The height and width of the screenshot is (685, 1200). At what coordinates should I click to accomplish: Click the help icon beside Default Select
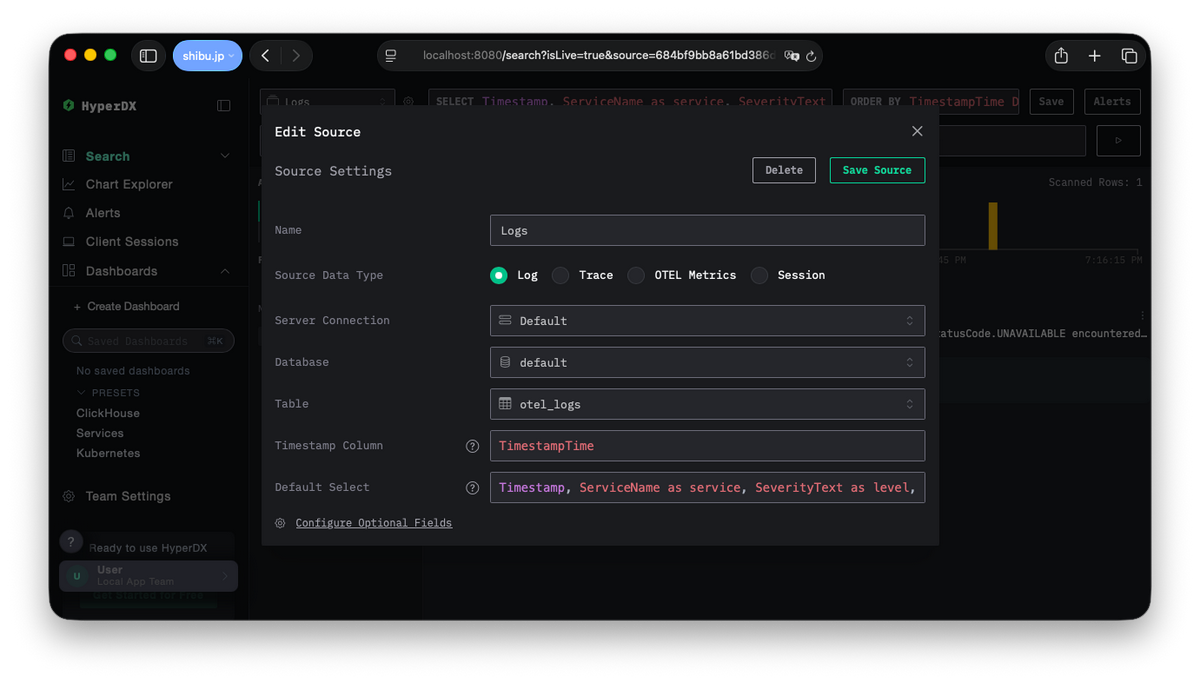(x=472, y=488)
